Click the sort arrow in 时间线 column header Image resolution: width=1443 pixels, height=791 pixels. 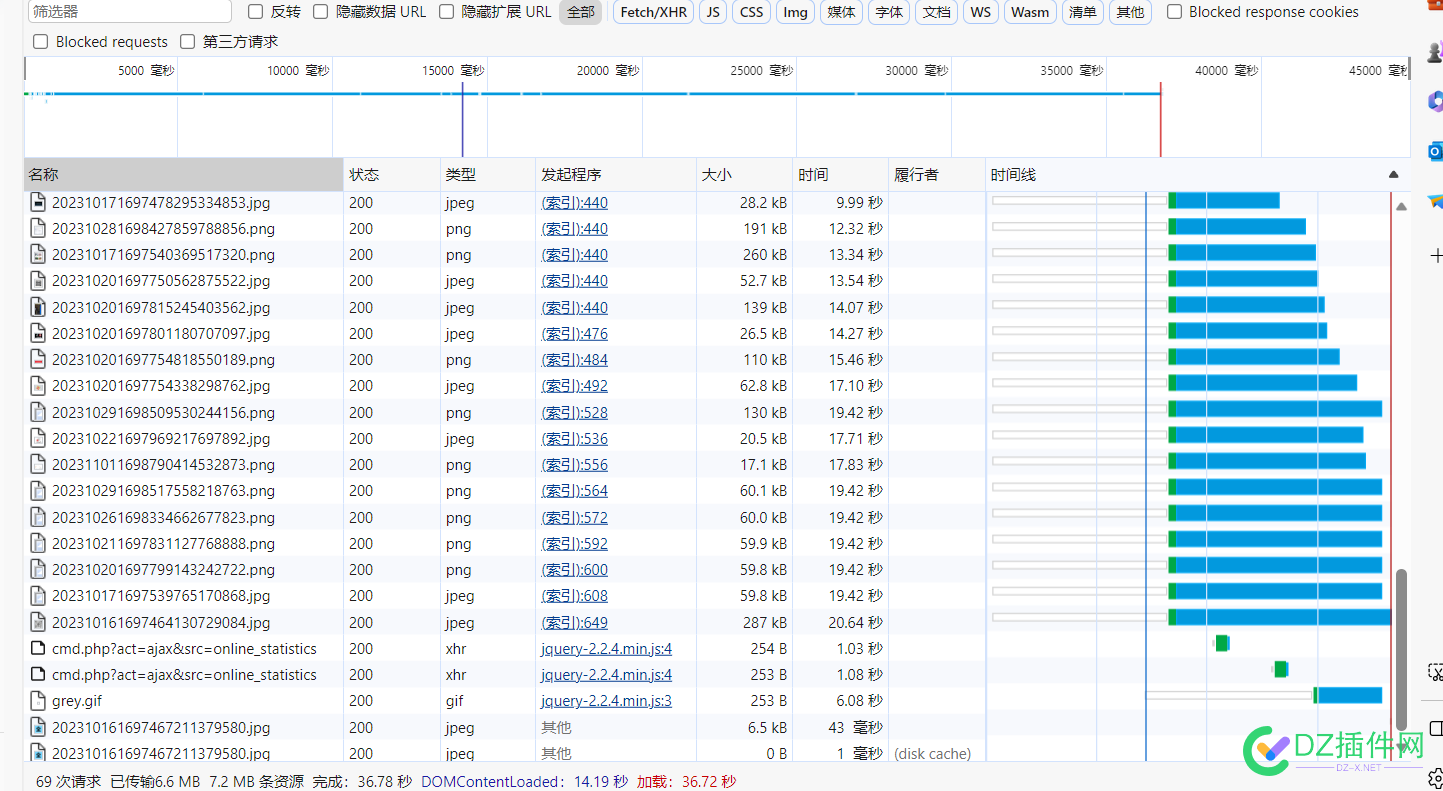pos(1394,175)
